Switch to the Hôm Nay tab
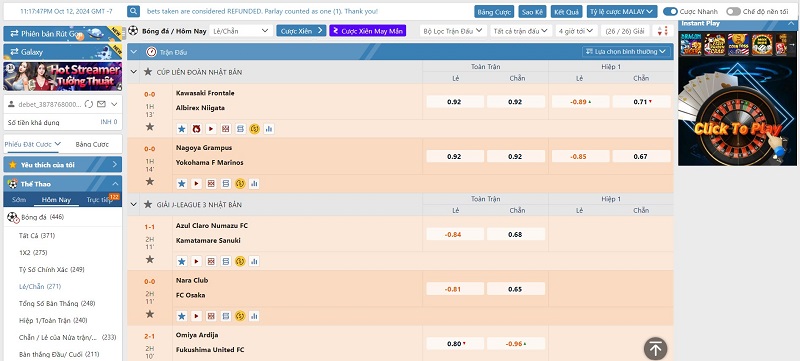800x361 pixels. coord(56,200)
